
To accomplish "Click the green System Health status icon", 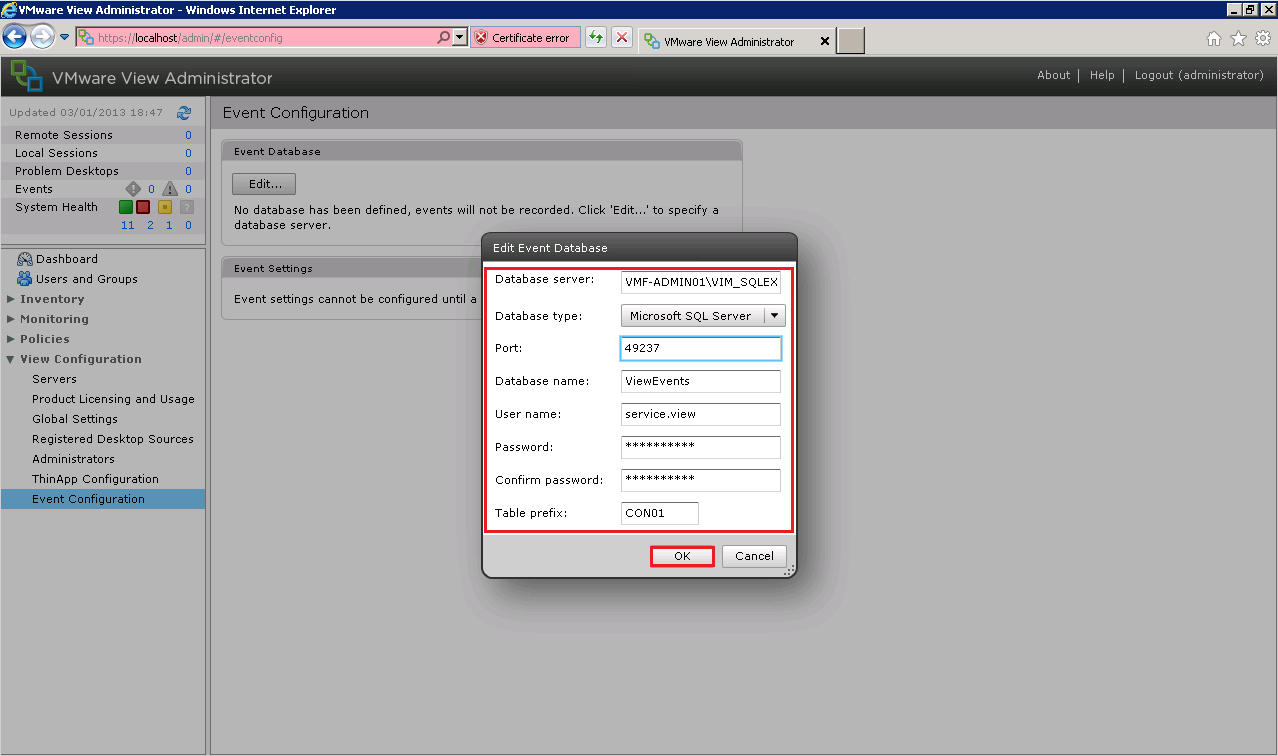I will (x=126, y=207).
